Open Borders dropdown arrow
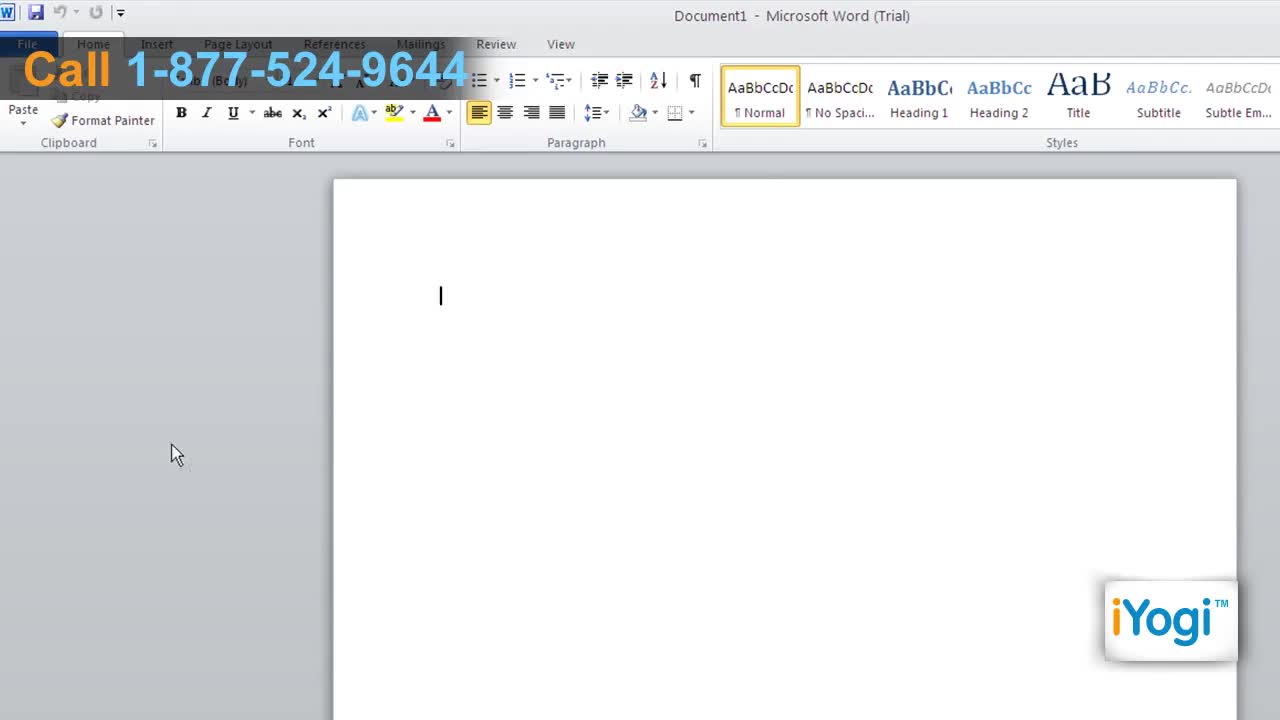The height and width of the screenshot is (720, 1280). pyautogui.click(x=691, y=113)
